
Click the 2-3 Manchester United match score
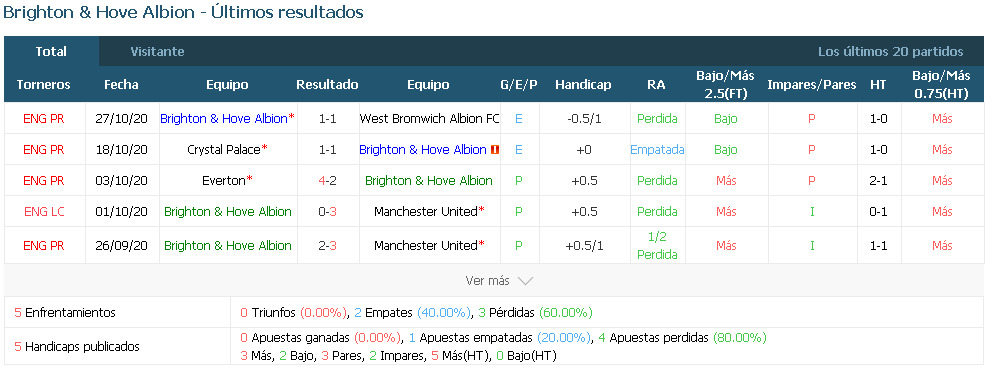(x=327, y=246)
